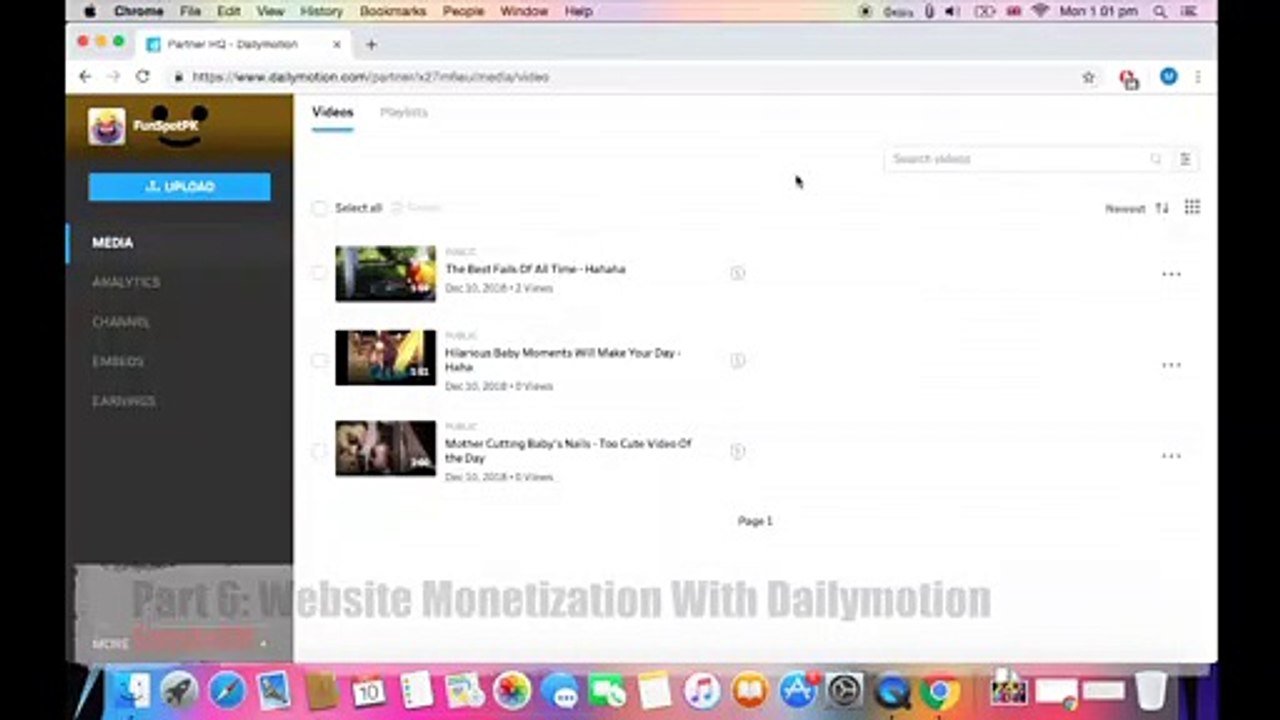Open the EARNINGS section in sidebar
This screenshot has width=1280, height=720.
(x=124, y=401)
